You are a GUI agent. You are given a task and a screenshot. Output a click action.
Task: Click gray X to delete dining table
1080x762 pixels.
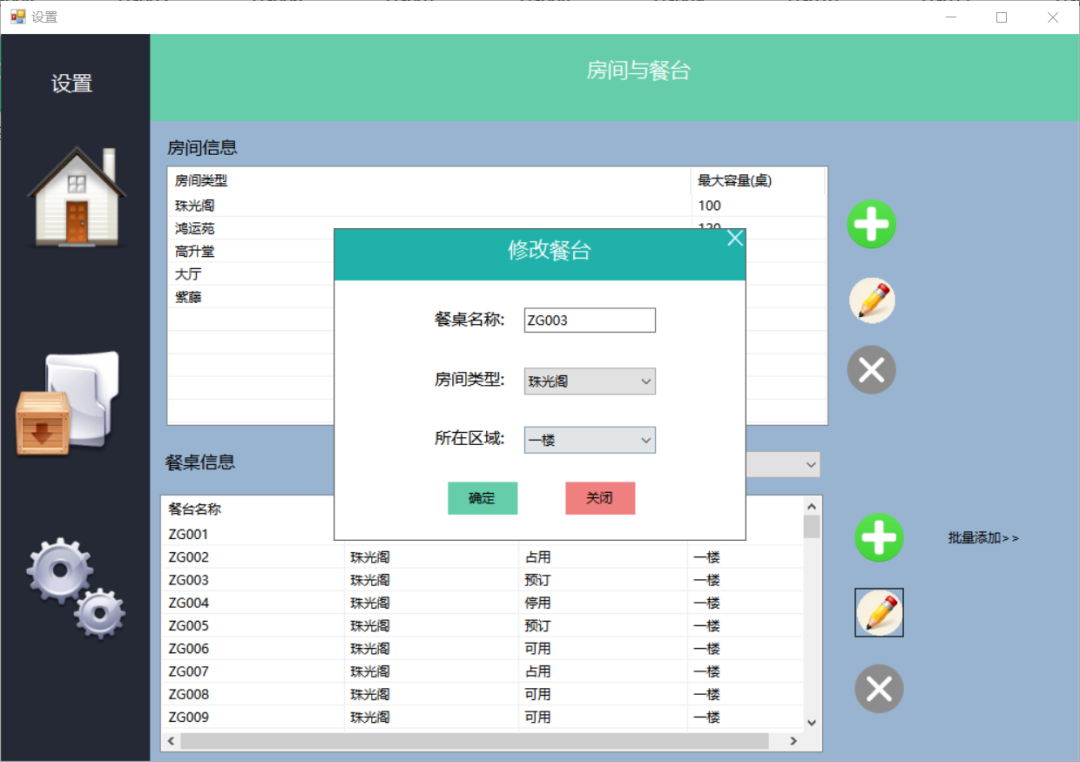point(878,689)
